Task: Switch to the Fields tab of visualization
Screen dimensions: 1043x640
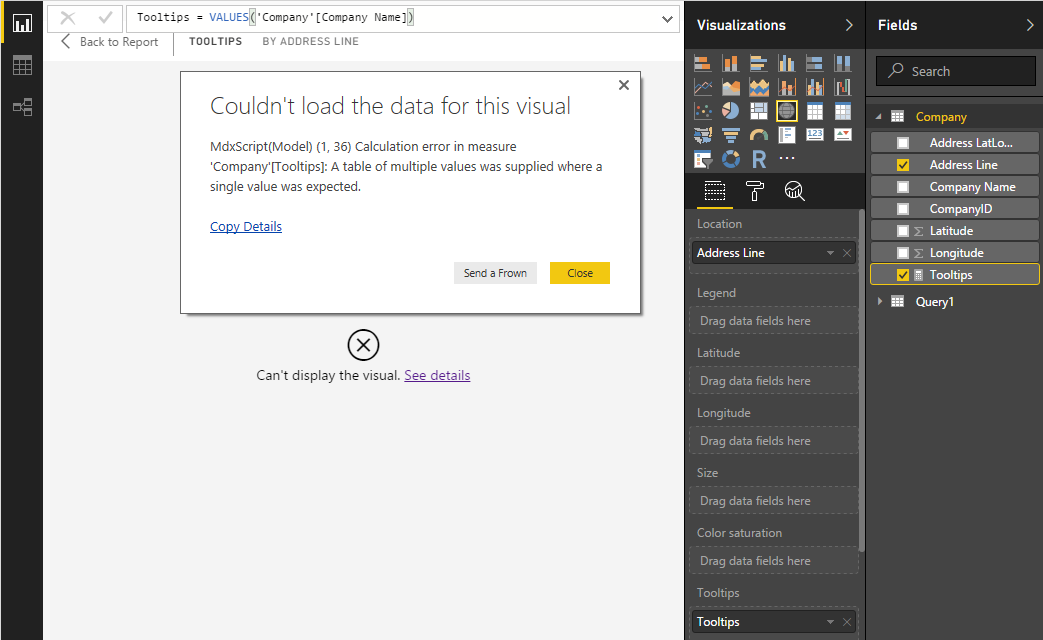Action: [x=715, y=192]
